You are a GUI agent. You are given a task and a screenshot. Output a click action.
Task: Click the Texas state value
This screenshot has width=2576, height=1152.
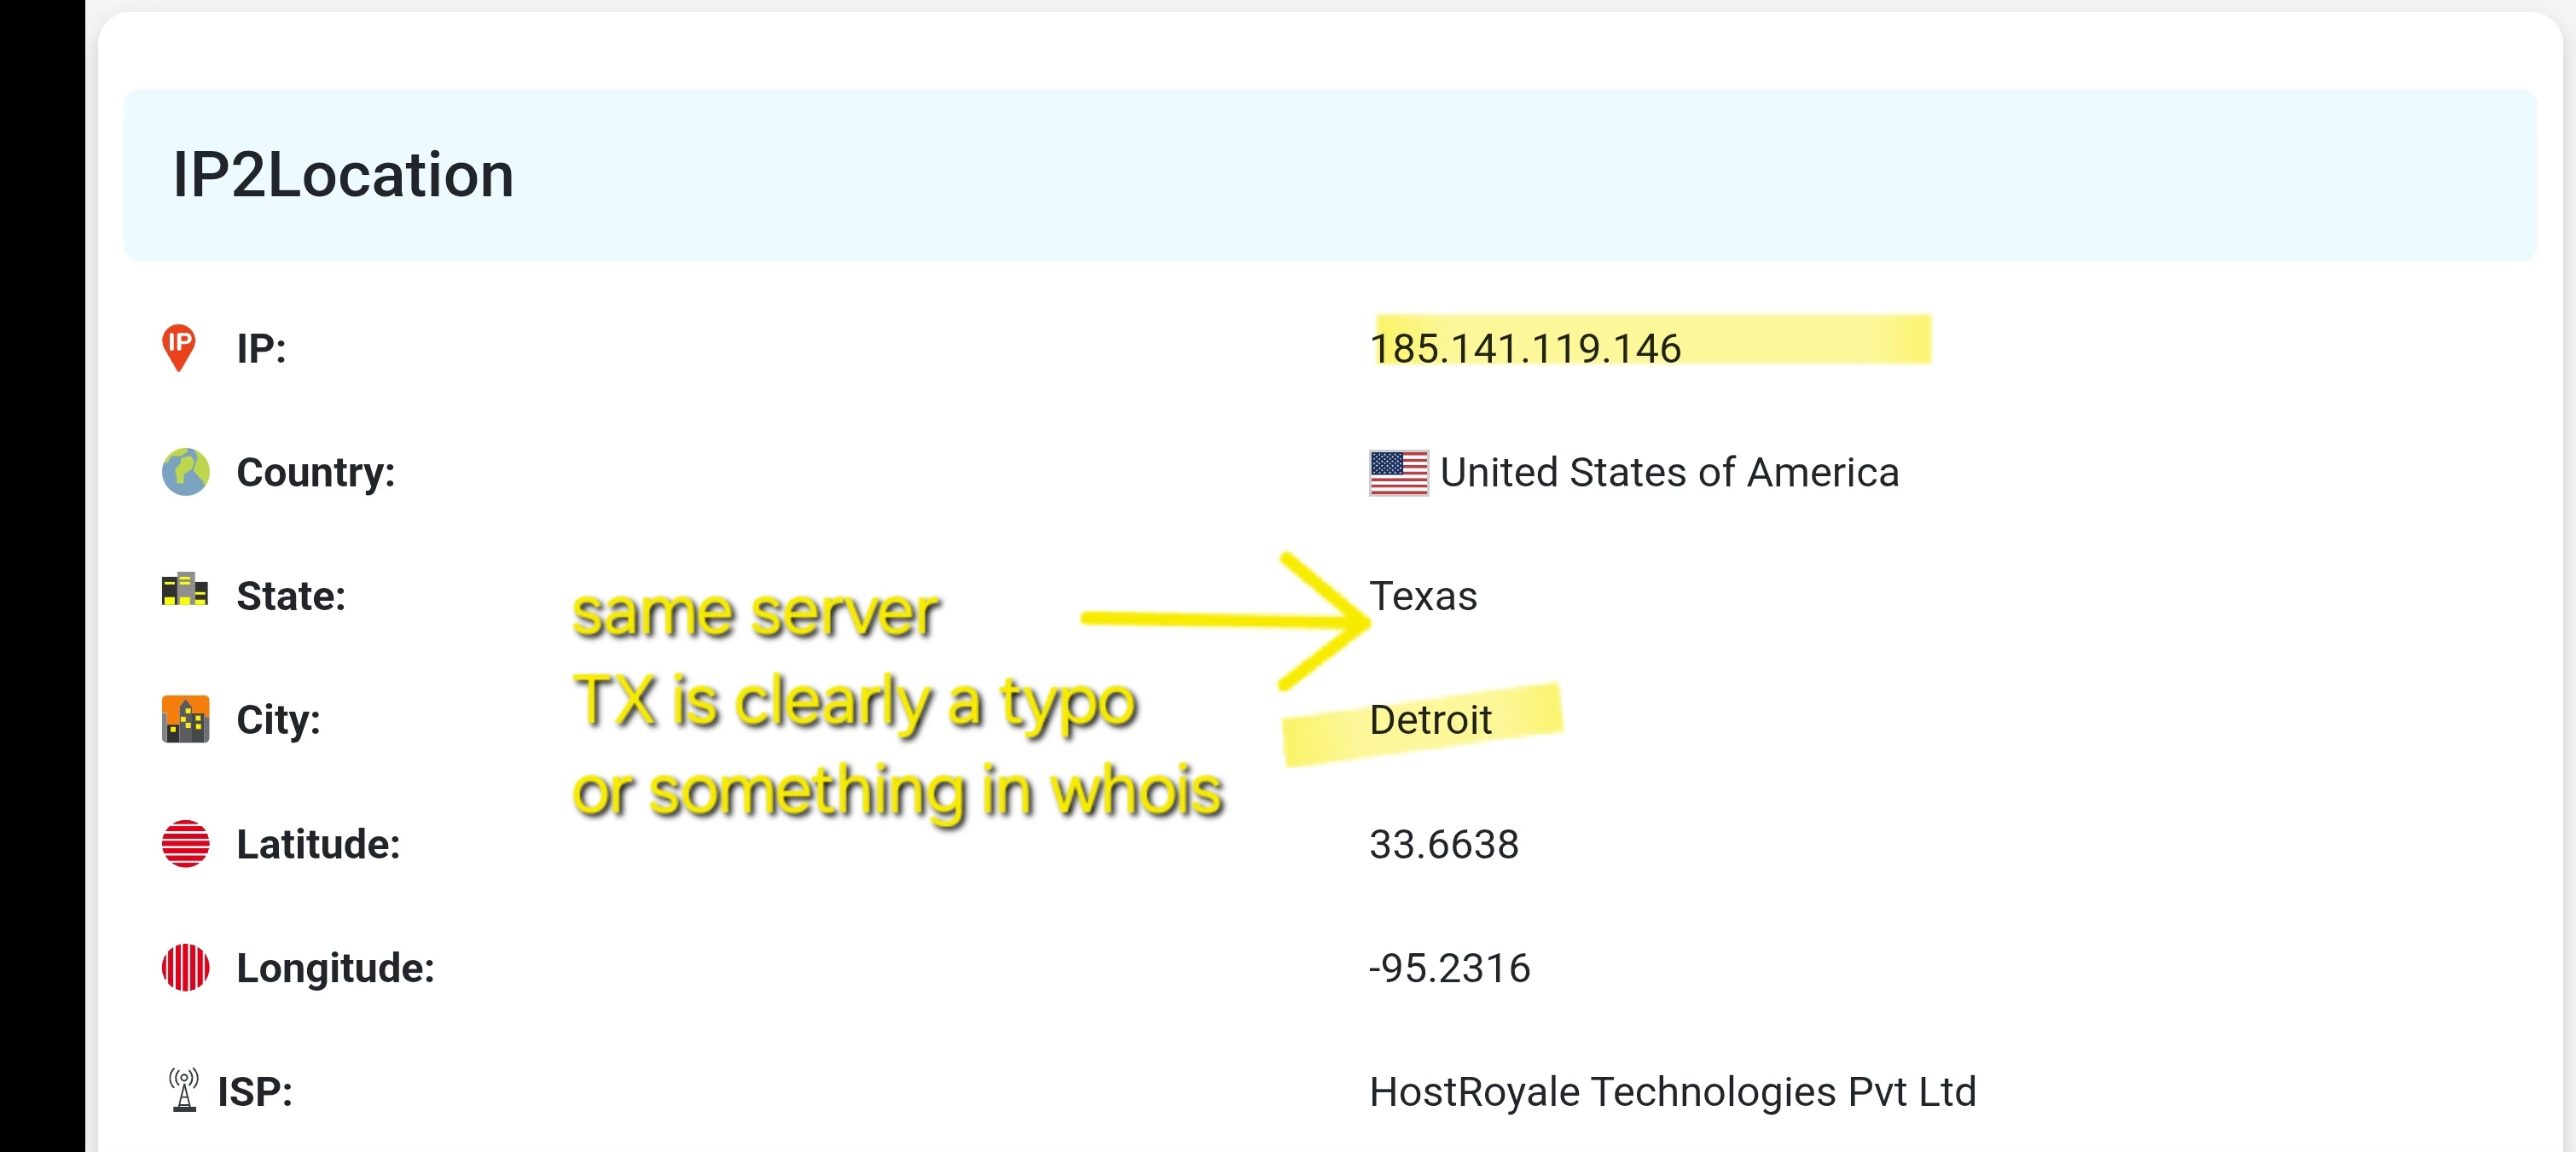tap(1423, 596)
